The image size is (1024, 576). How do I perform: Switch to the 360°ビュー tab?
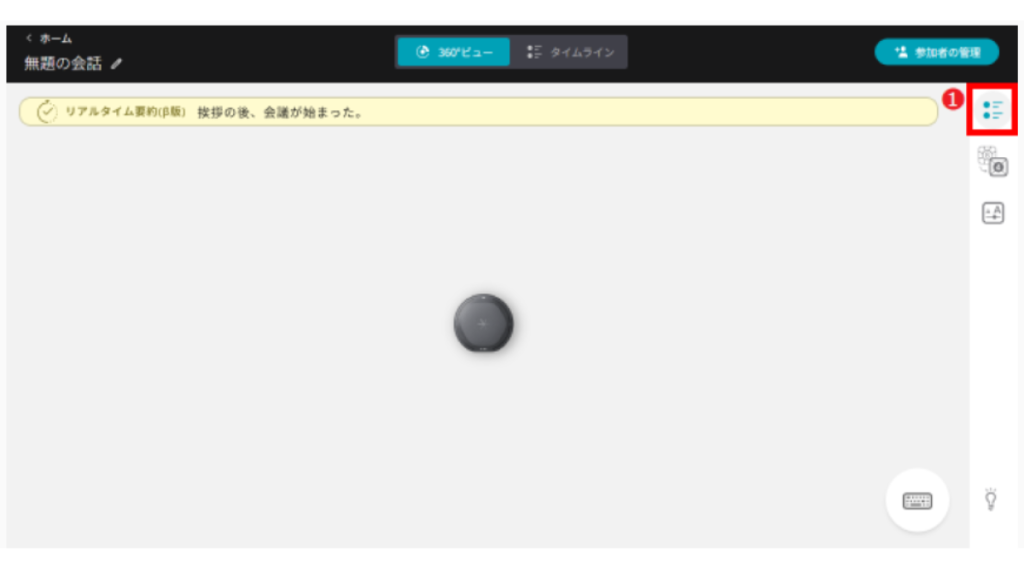(x=454, y=52)
